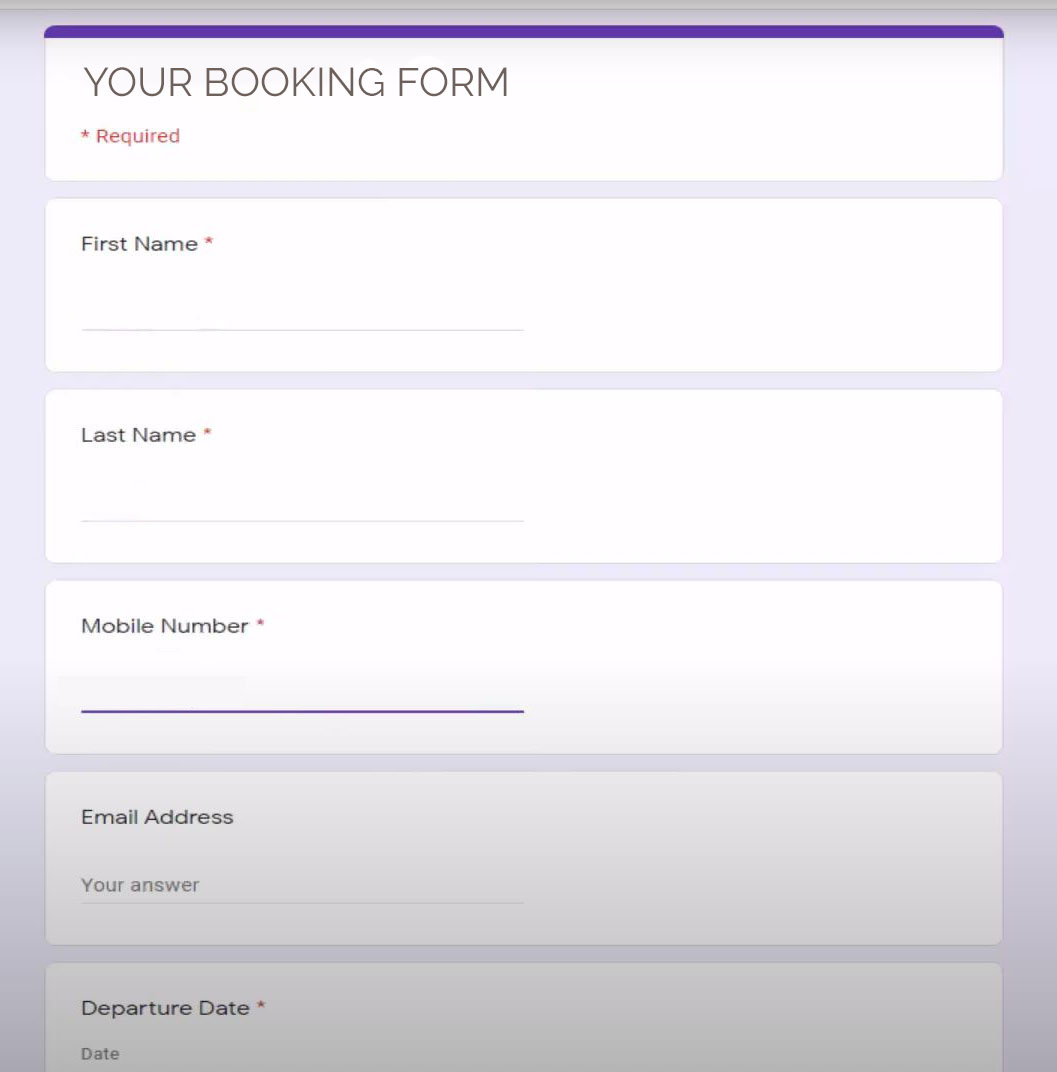Click the Date sublabel under Departure Date
This screenshot has height=1072, width=1057.
[100, 1053]
